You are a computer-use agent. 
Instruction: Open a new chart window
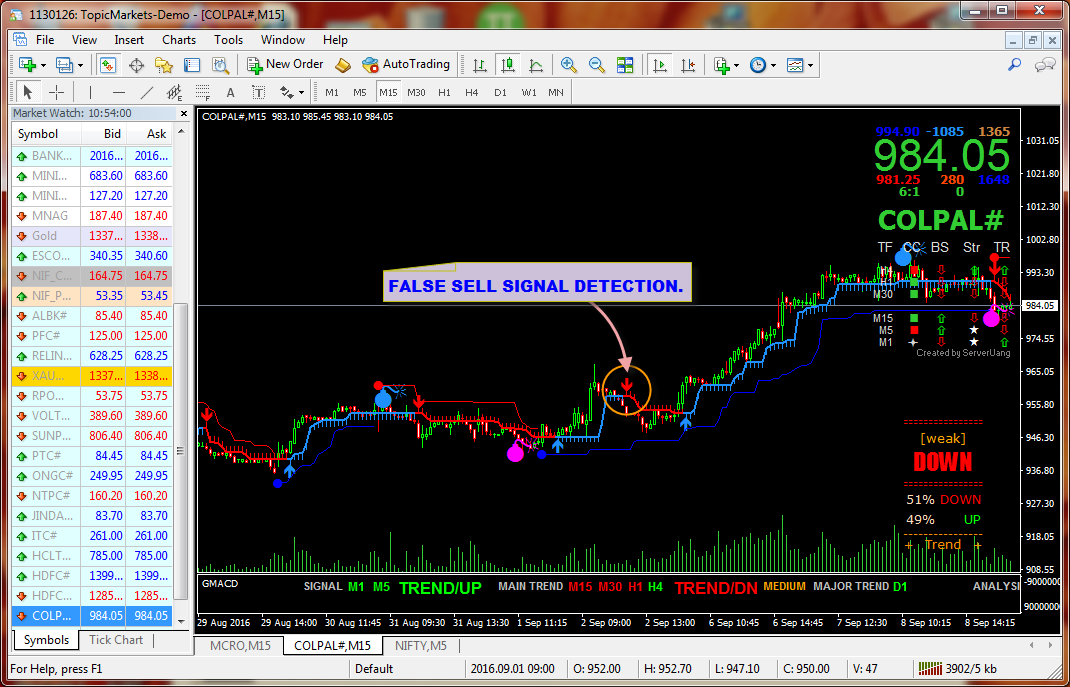27,65
